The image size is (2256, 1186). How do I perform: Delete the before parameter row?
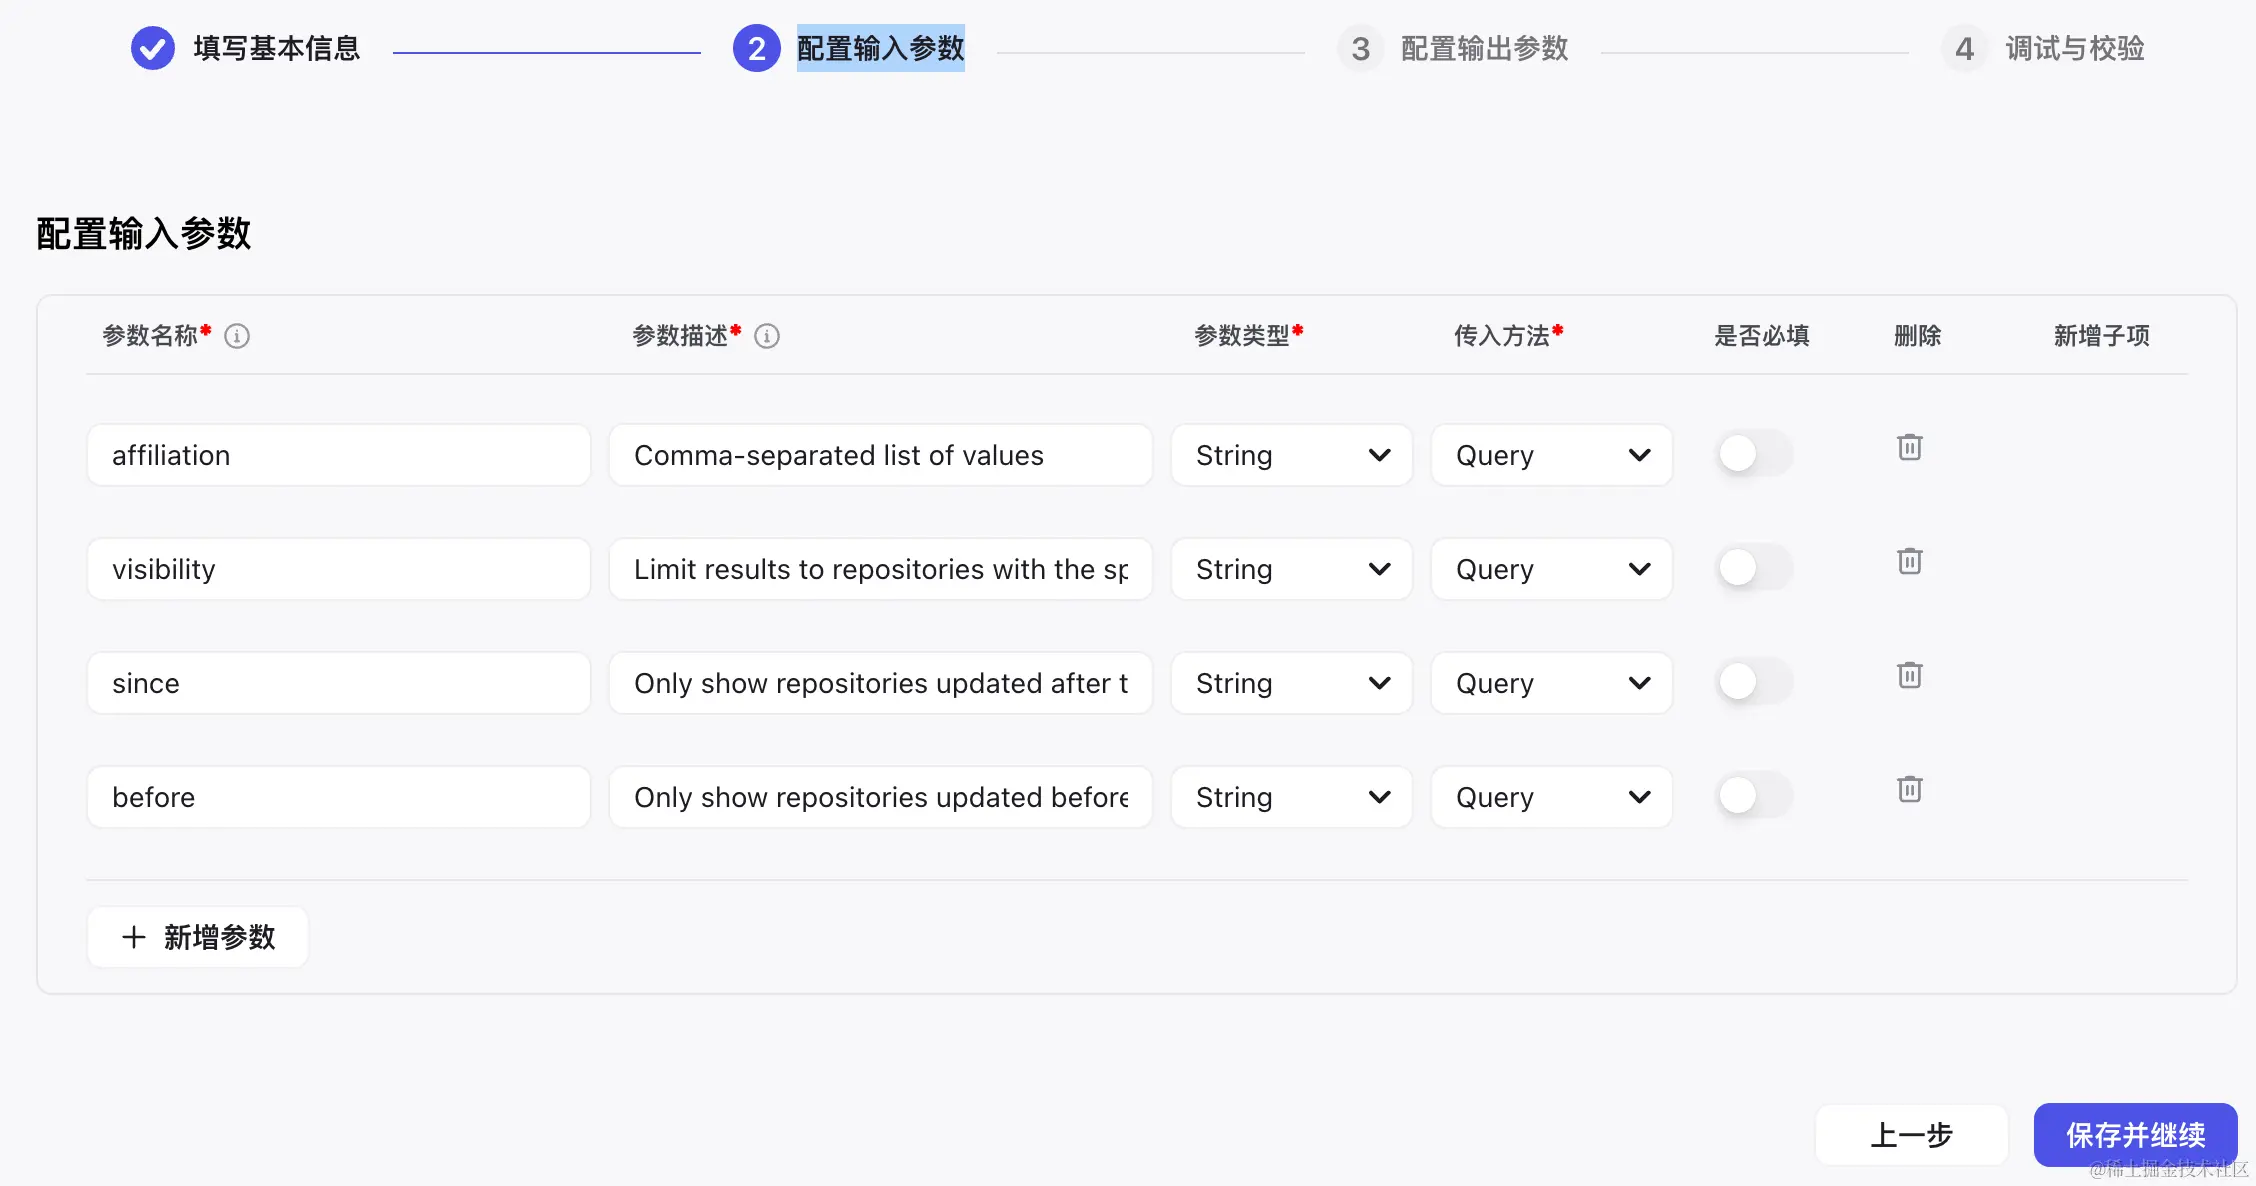coord(1910,789)
